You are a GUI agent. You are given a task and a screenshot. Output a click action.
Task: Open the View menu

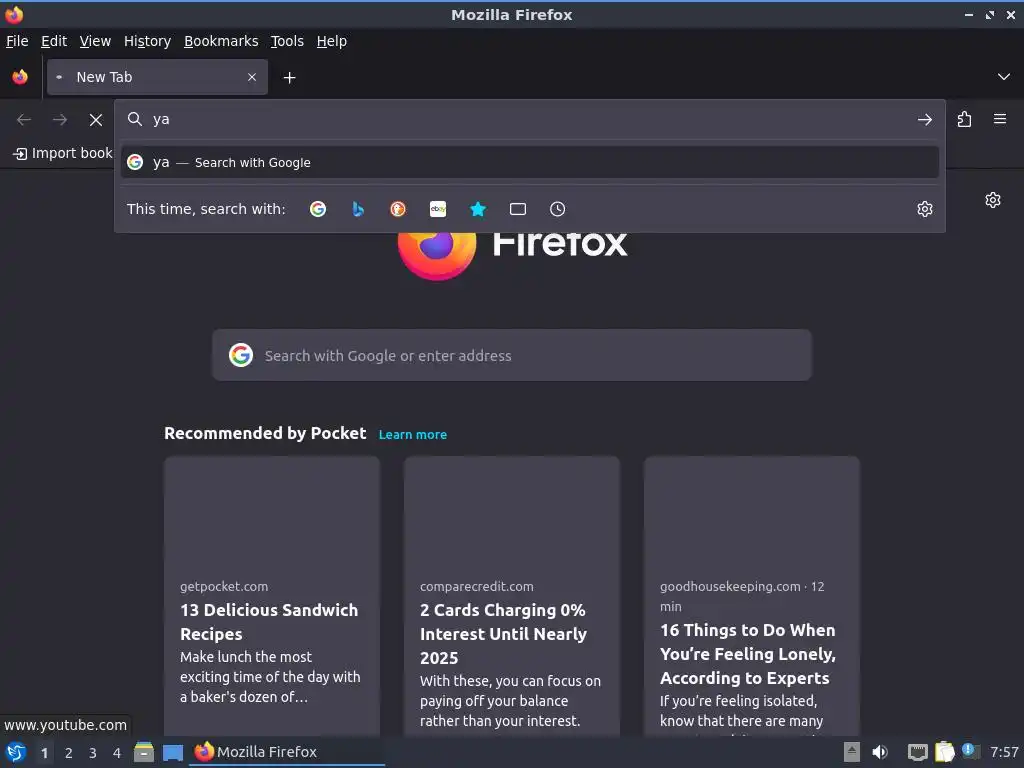click(95, 41)
